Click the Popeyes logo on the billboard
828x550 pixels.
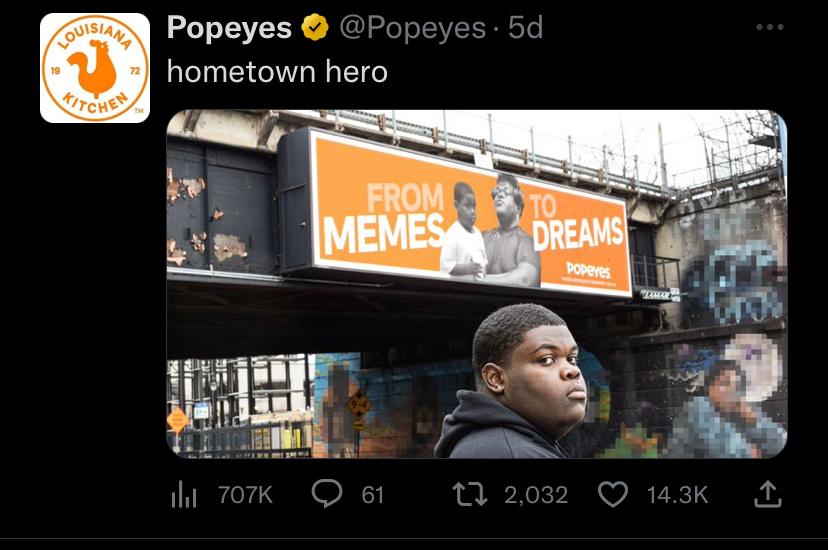click(587, 269)
